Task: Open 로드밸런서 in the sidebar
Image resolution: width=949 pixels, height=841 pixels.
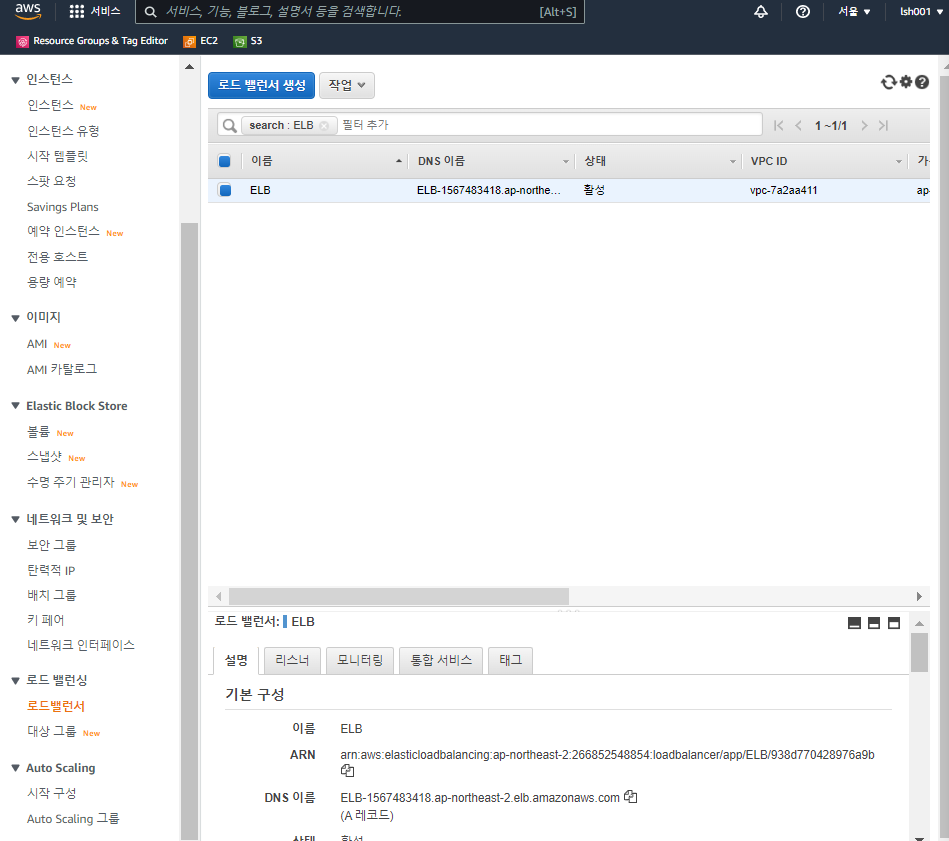Action: point(56,706)
